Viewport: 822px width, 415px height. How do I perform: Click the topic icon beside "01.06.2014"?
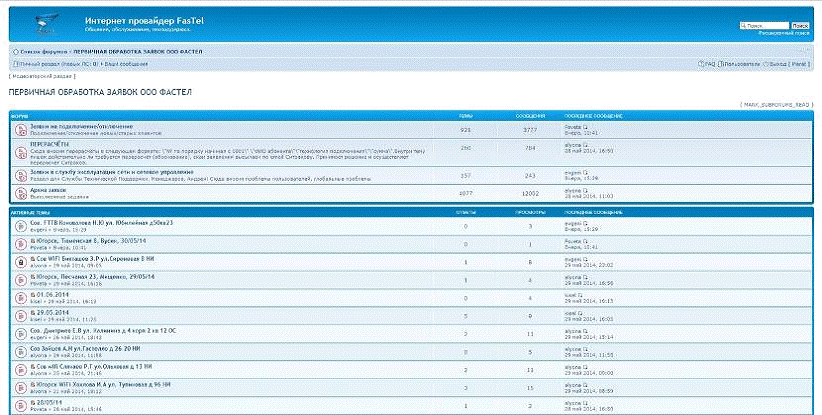20,297
